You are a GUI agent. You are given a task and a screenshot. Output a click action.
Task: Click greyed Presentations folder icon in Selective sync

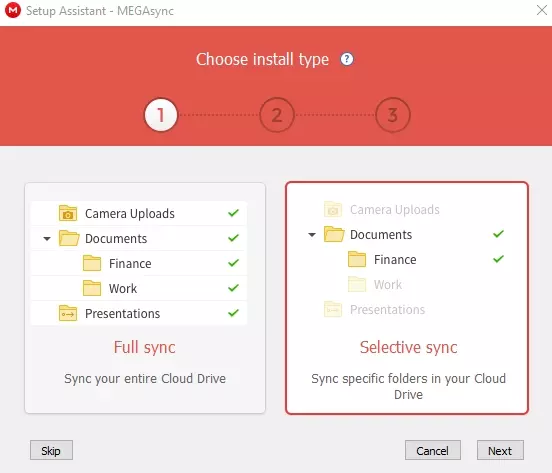click(x=333, y=309)
